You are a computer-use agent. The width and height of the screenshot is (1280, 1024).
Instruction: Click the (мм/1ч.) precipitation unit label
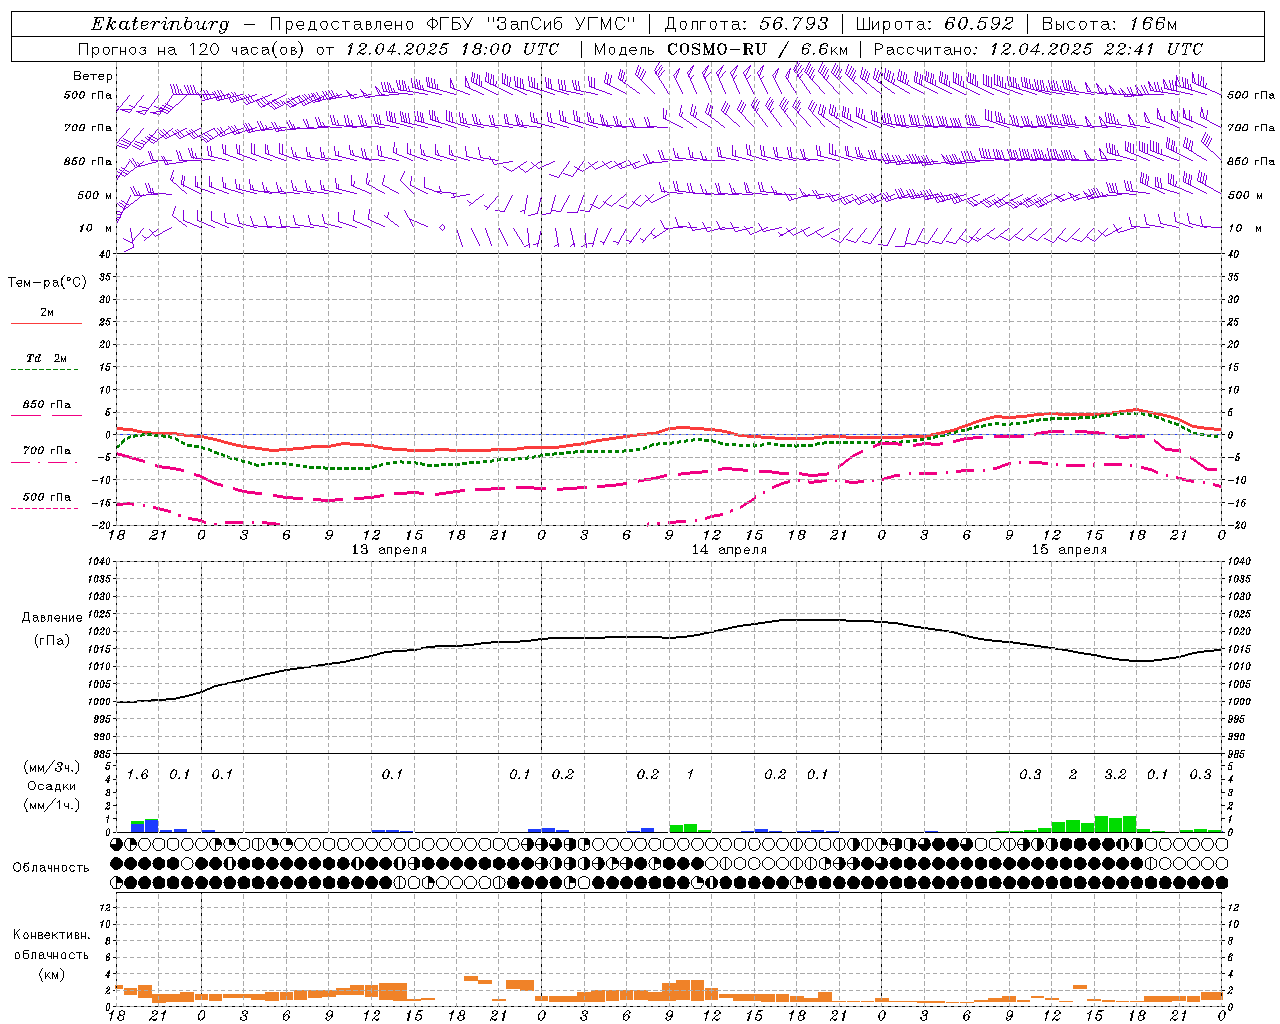point(52,805)
